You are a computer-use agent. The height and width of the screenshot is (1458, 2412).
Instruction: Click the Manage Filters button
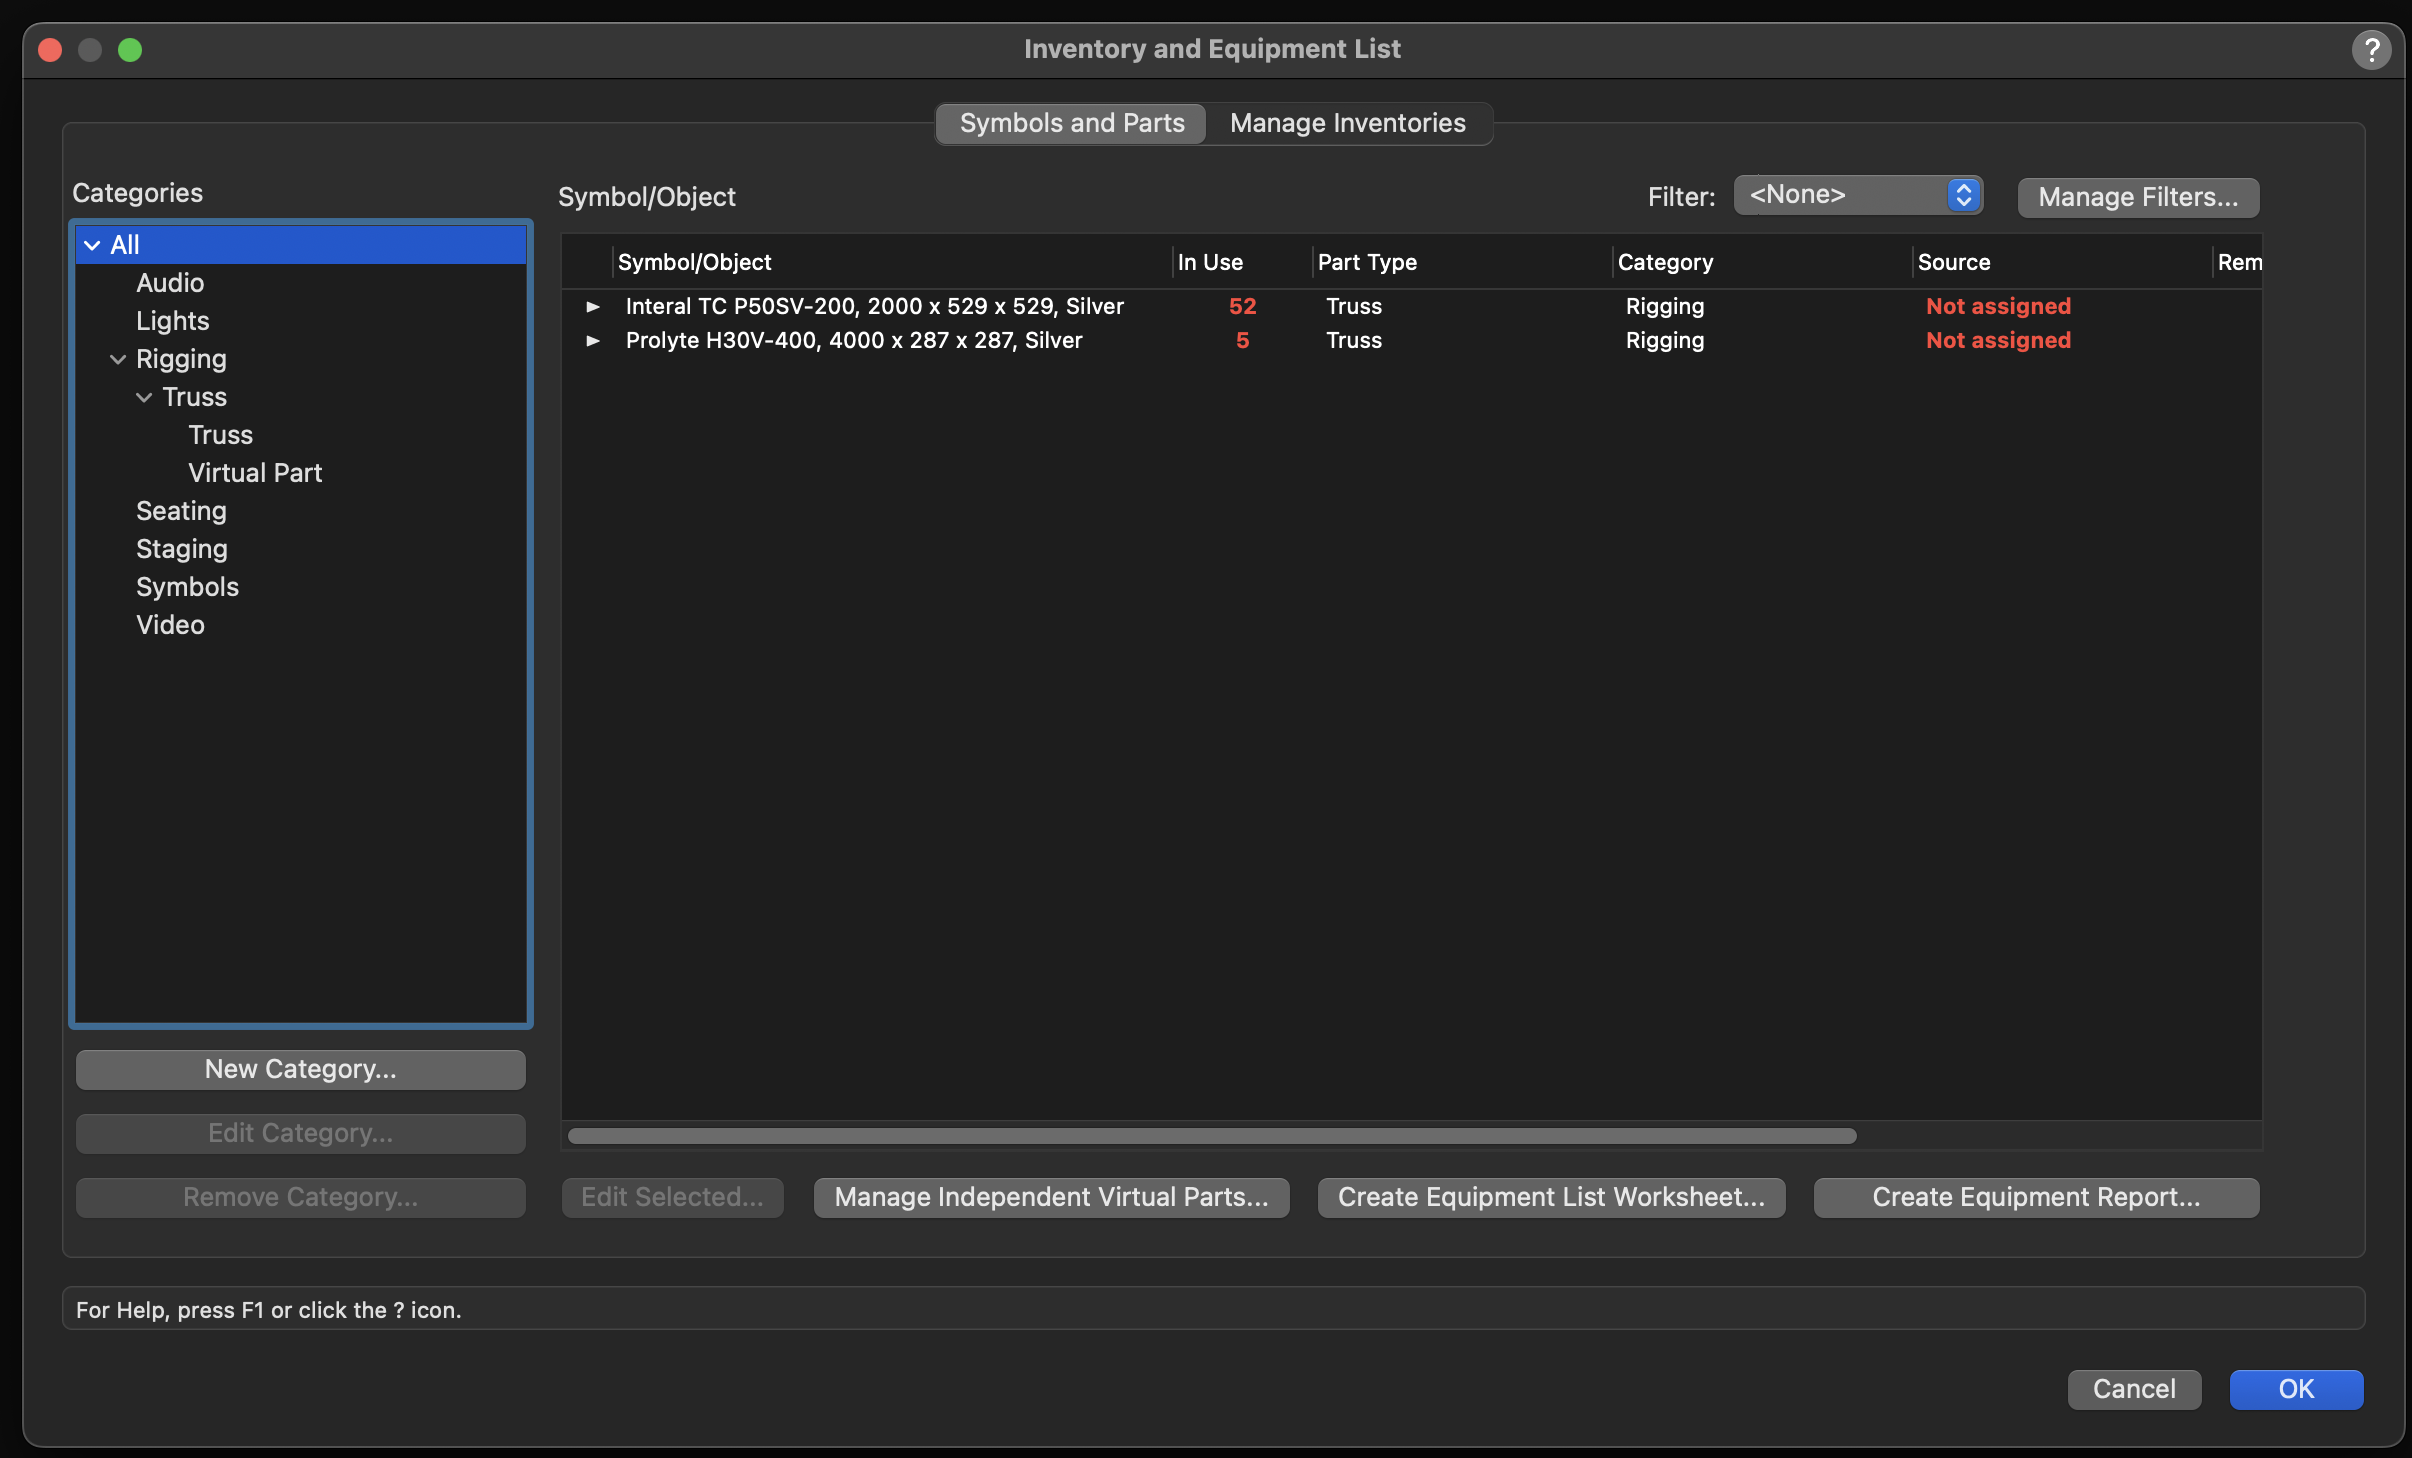(2137, 197)
